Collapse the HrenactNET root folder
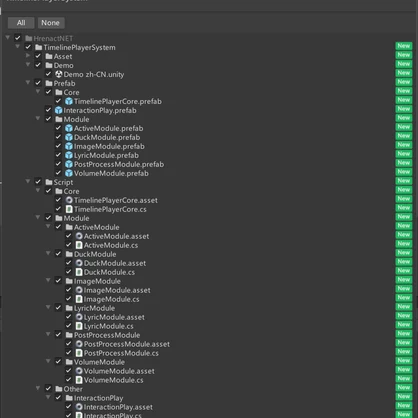The image size is (418, 418). [8, 38]
